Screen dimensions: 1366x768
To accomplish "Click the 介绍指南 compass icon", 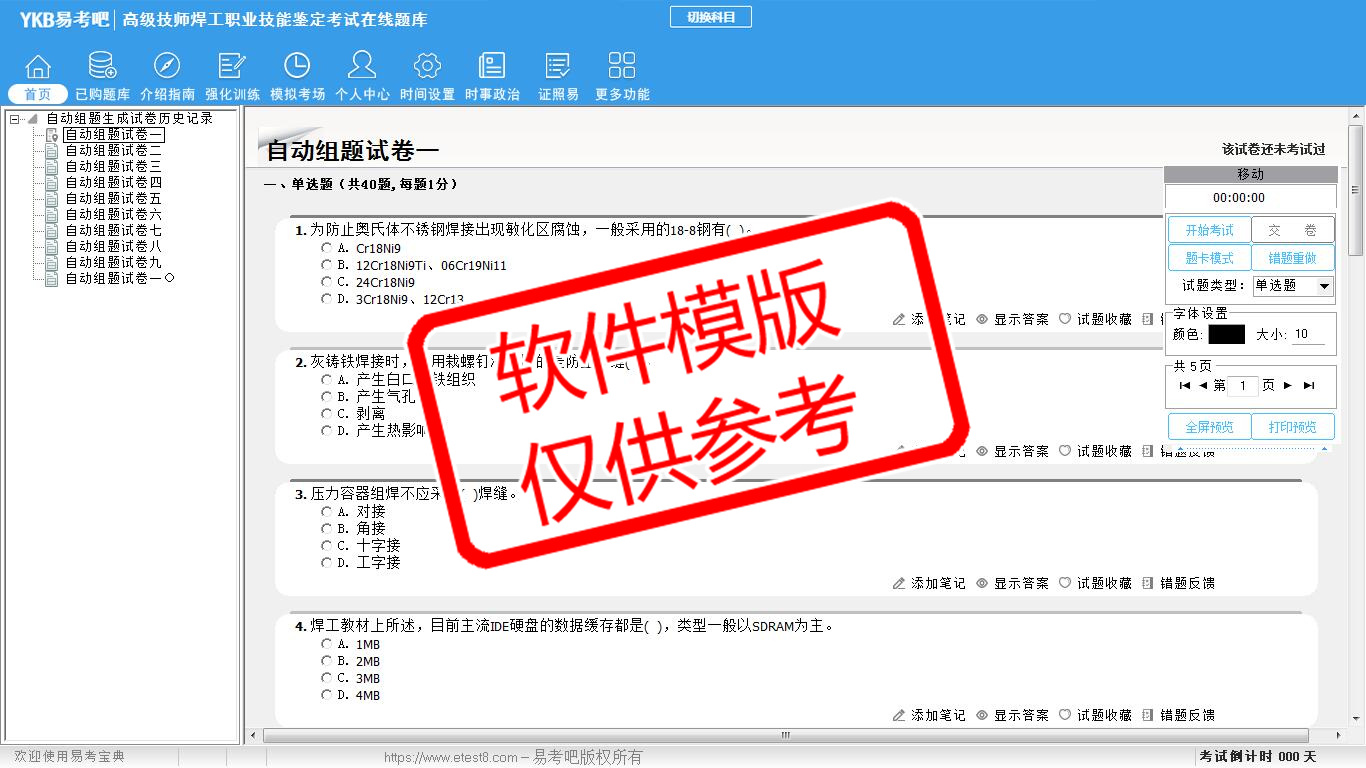I will click(167, 67).
